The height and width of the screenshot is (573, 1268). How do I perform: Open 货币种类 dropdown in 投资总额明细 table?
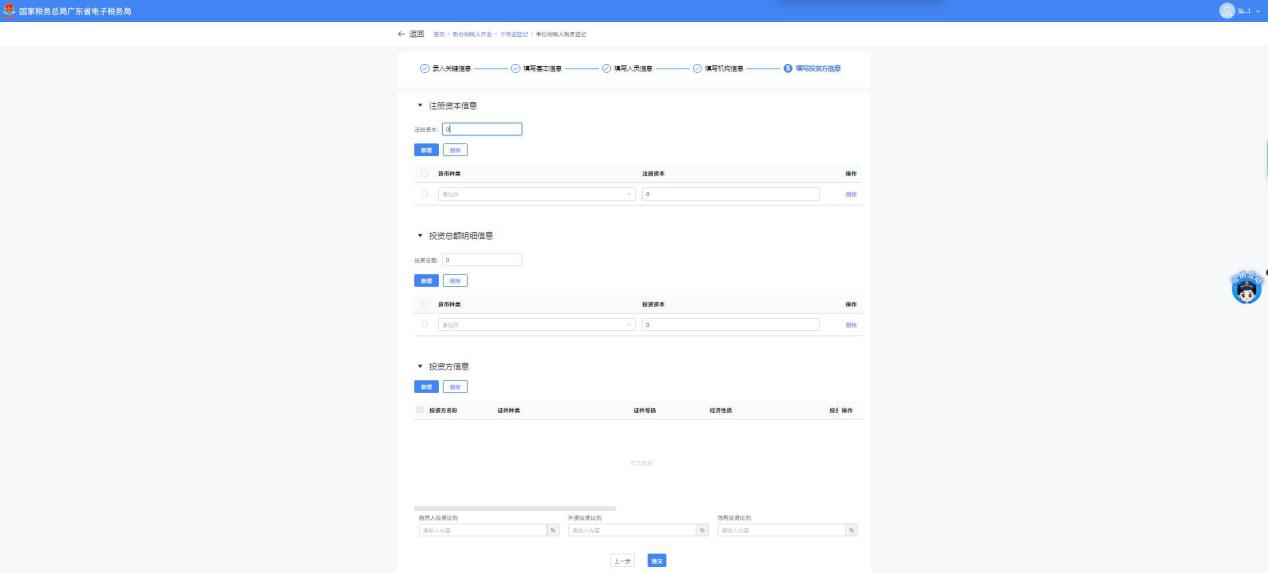click(x=537, y=325)
